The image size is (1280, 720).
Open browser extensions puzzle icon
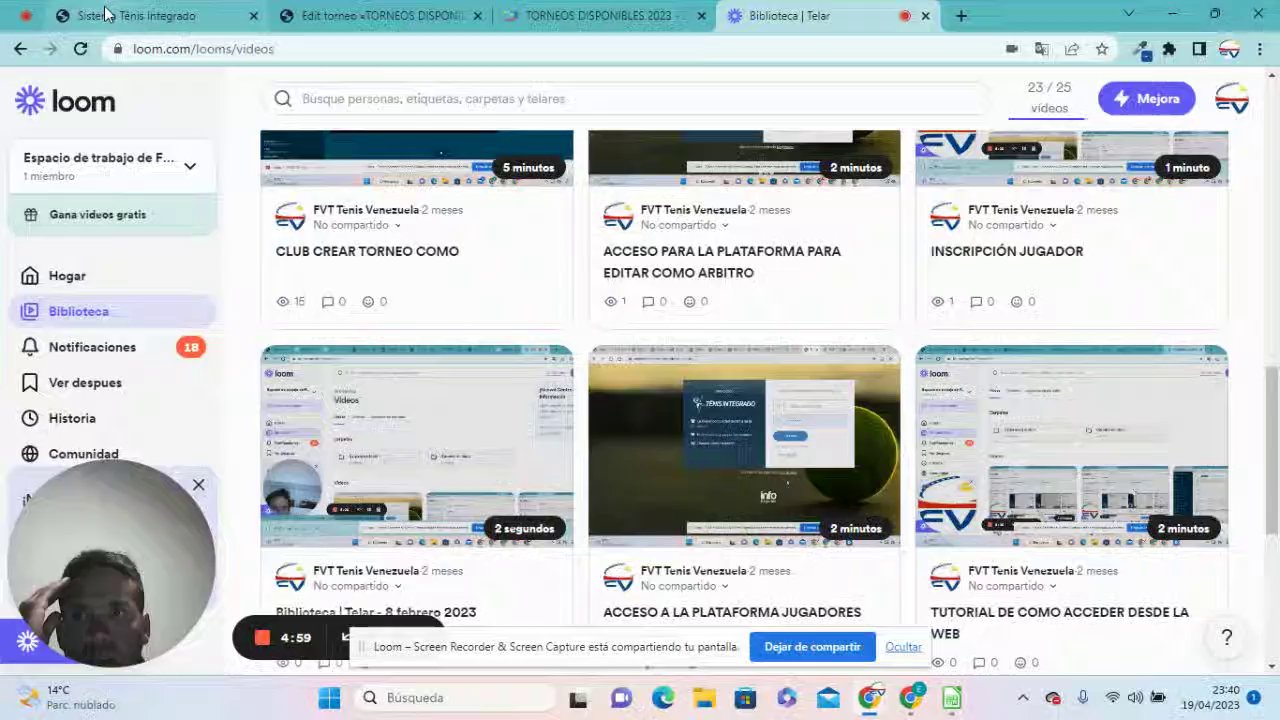tap(1169, 49)
